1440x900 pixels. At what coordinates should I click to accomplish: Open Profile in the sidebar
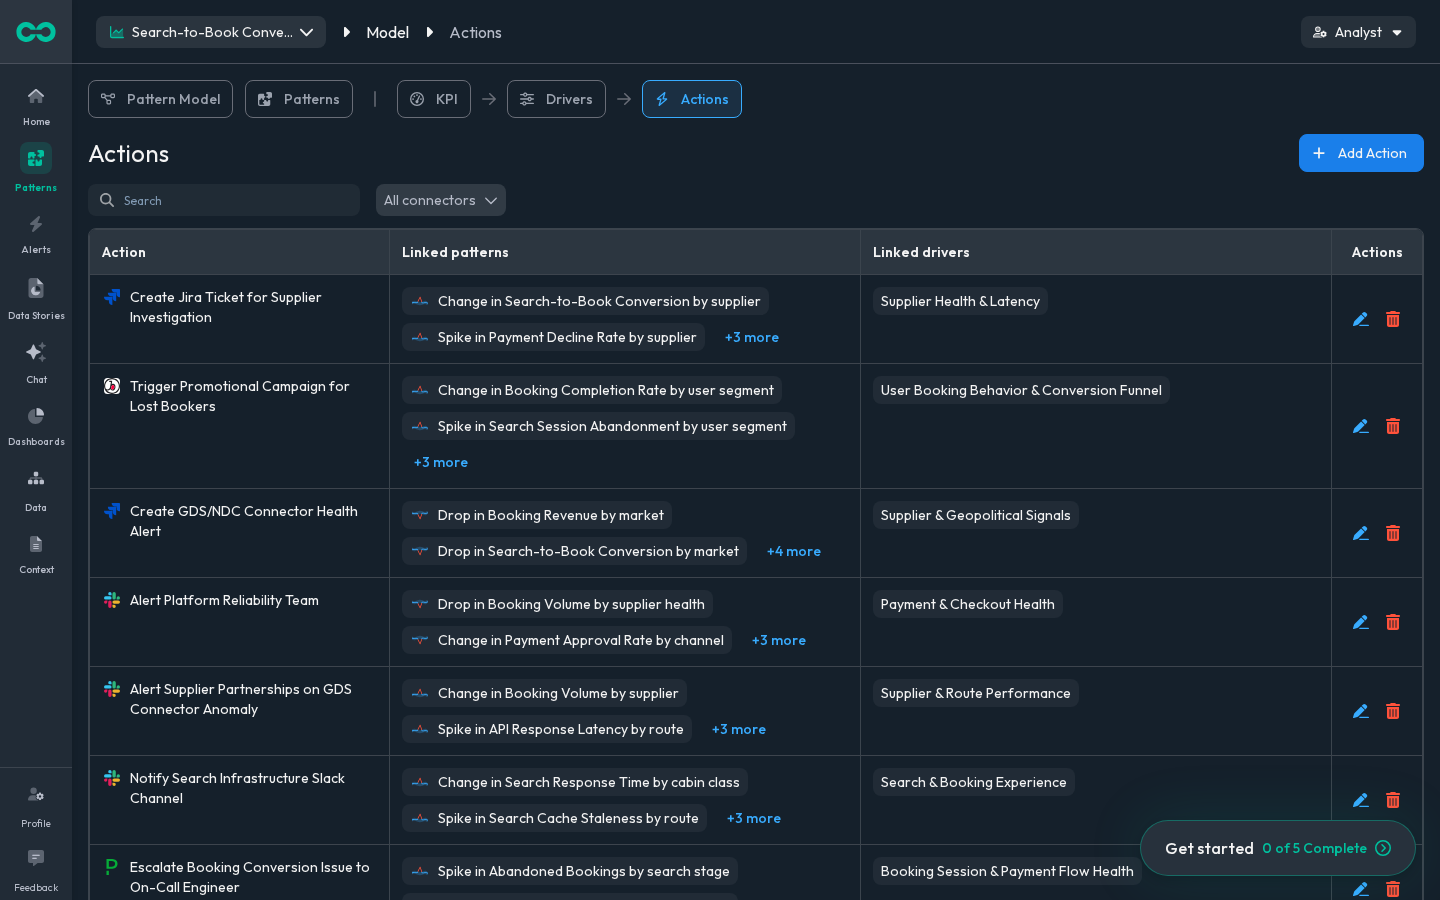pos(36,806)
